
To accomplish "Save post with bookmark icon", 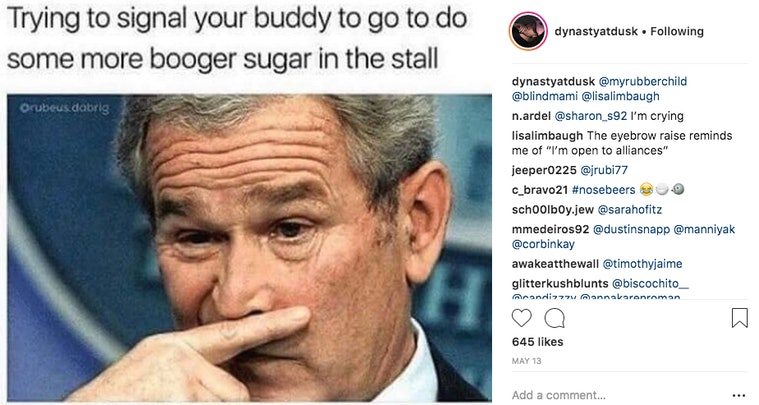I will (x=739, y=318).
